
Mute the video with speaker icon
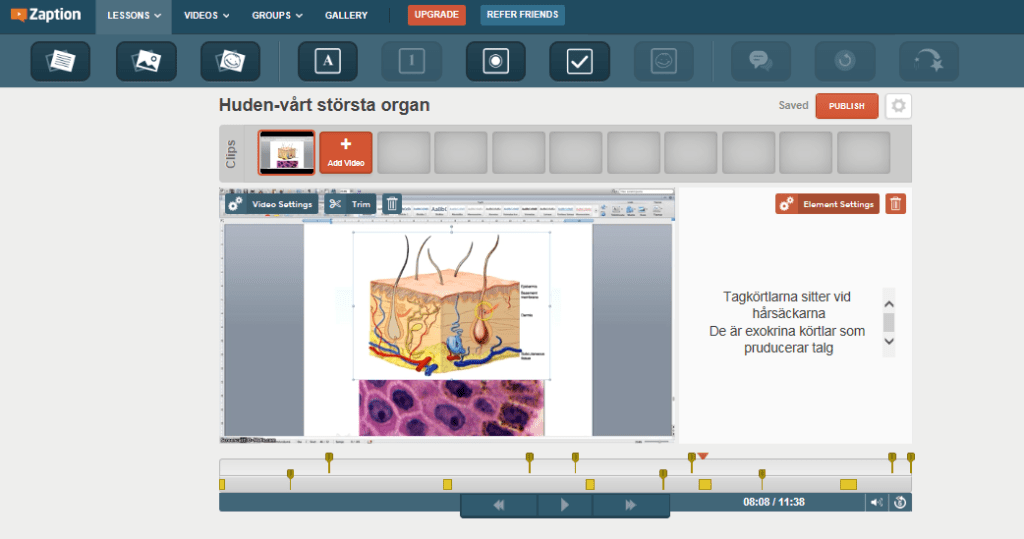pos(876,503)
